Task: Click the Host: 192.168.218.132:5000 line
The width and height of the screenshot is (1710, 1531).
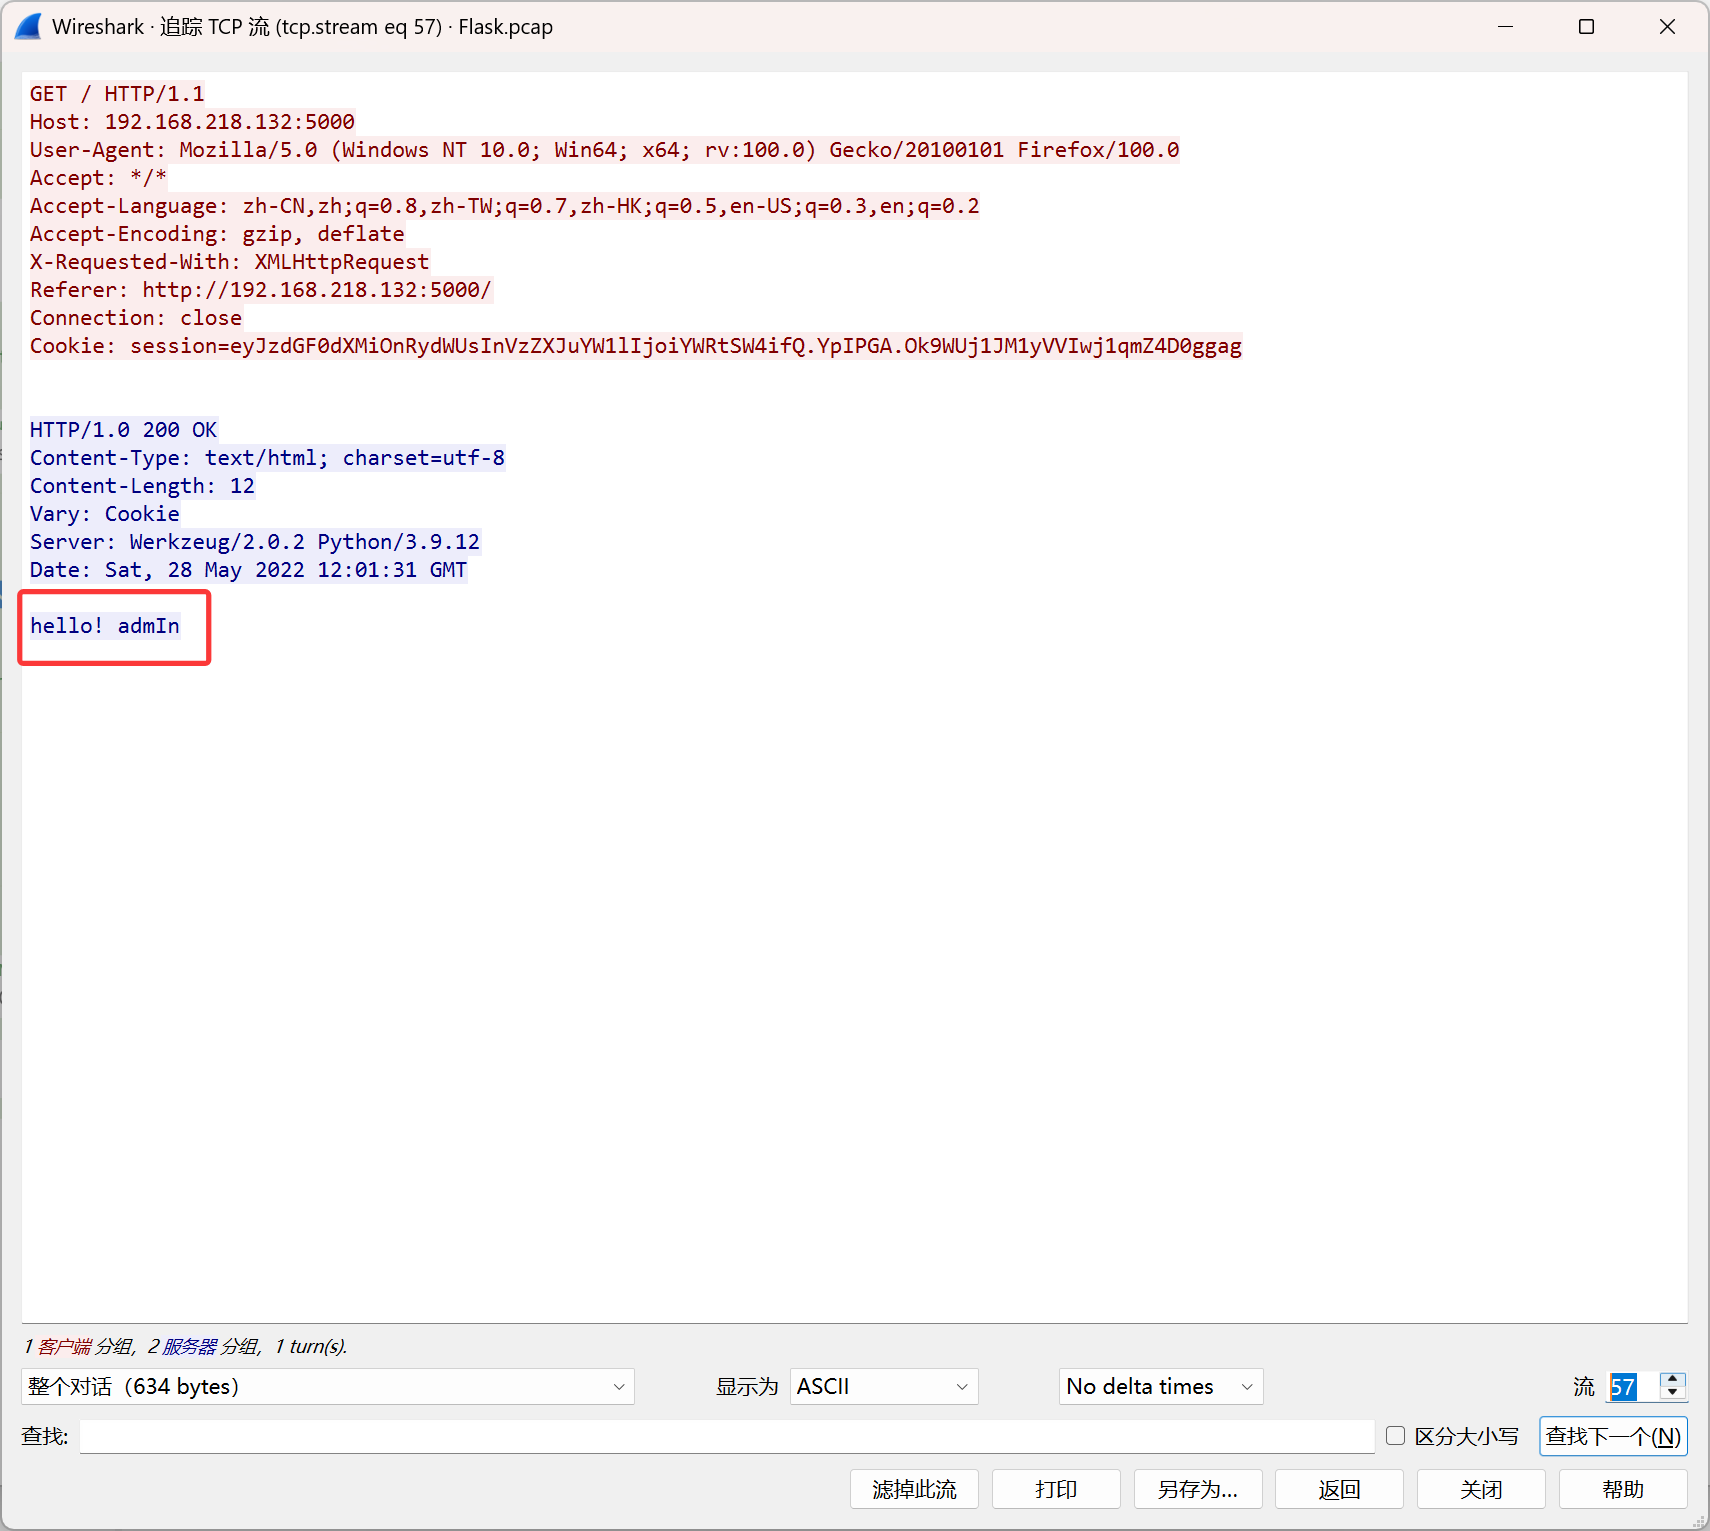Action: point(192,122)
